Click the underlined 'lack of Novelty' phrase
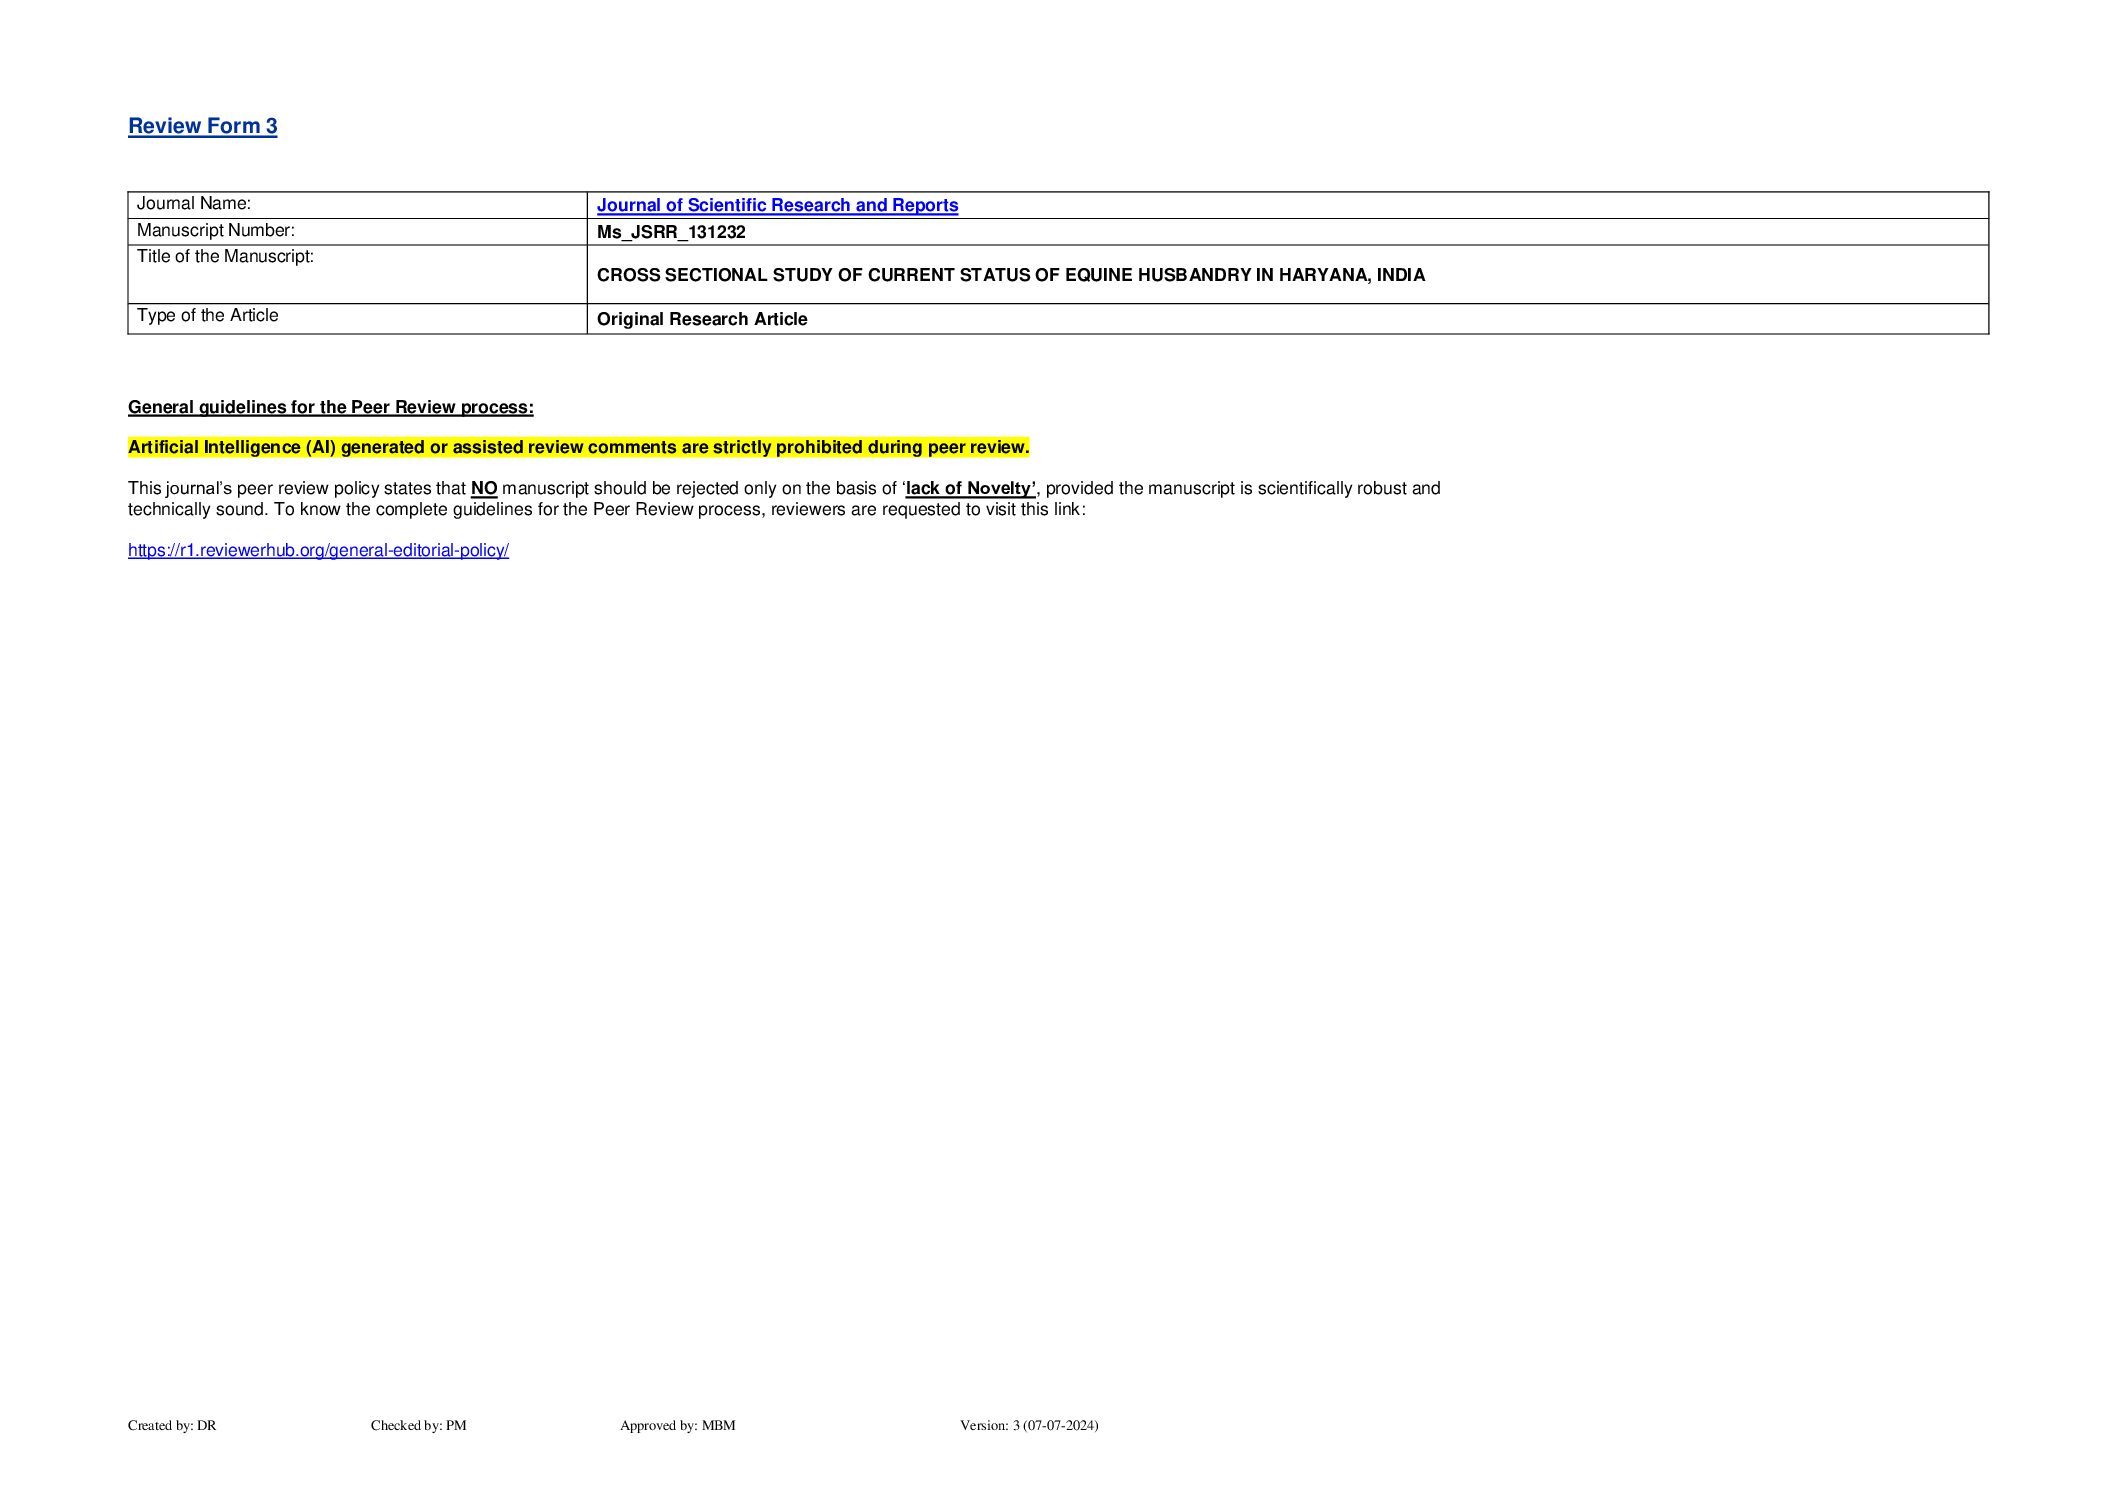This screenshot has width=2117, height=1497. point(970,488)
